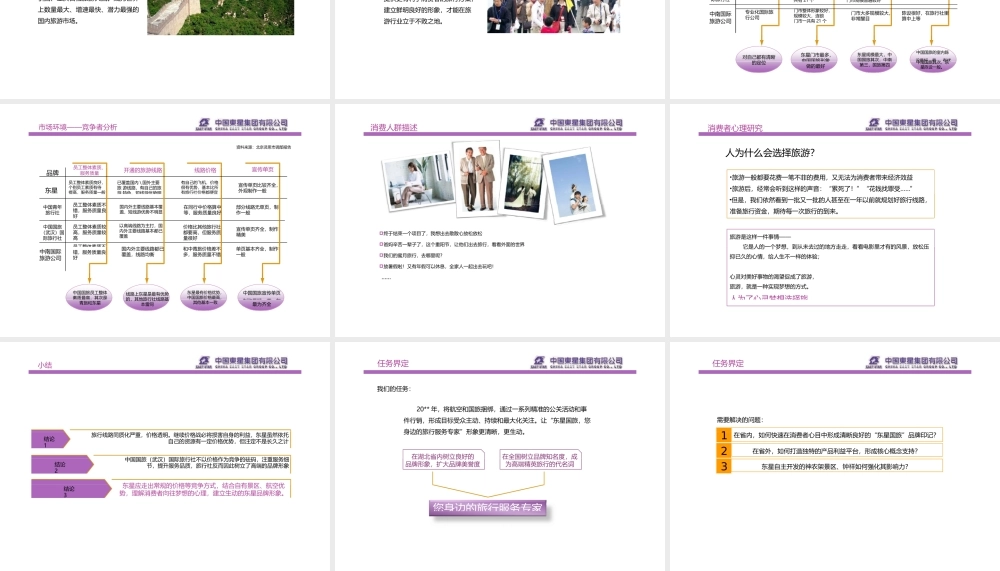Screen dimensions: 1000x571
Task: Click the 线路价格 column header
Action: pos(205,170)
